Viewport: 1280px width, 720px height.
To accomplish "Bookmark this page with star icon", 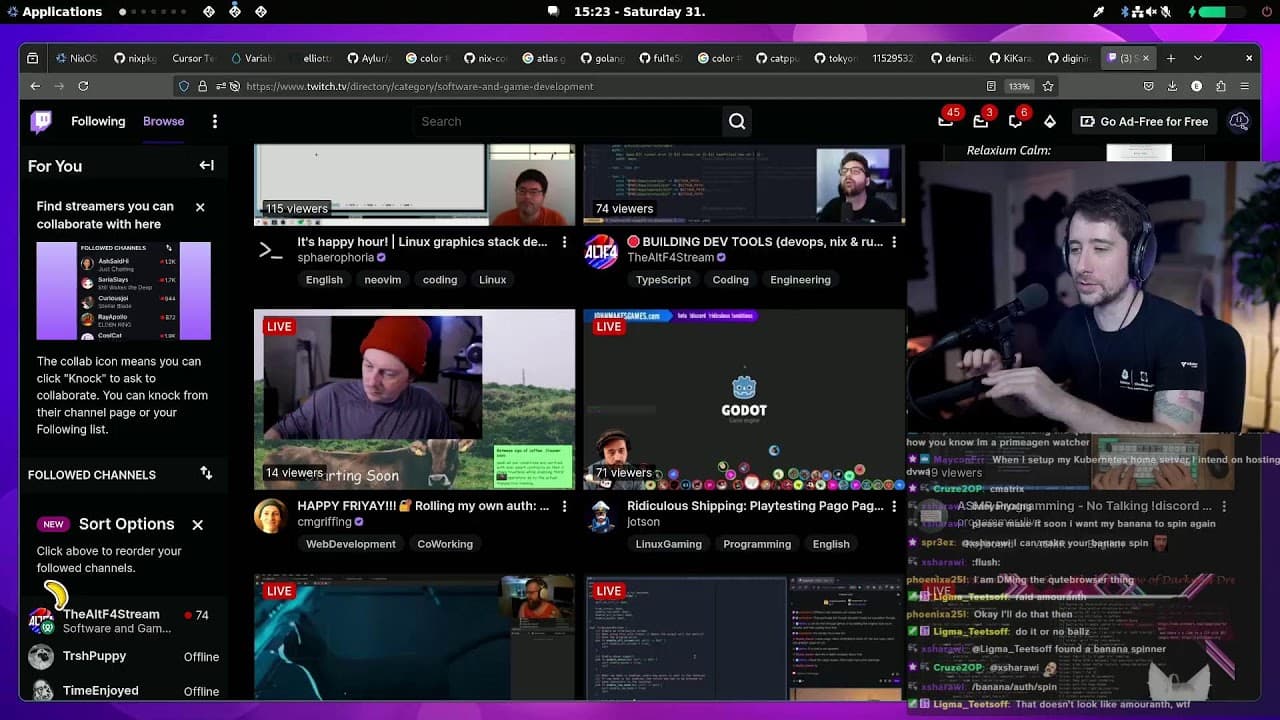I will point(1047,86).
